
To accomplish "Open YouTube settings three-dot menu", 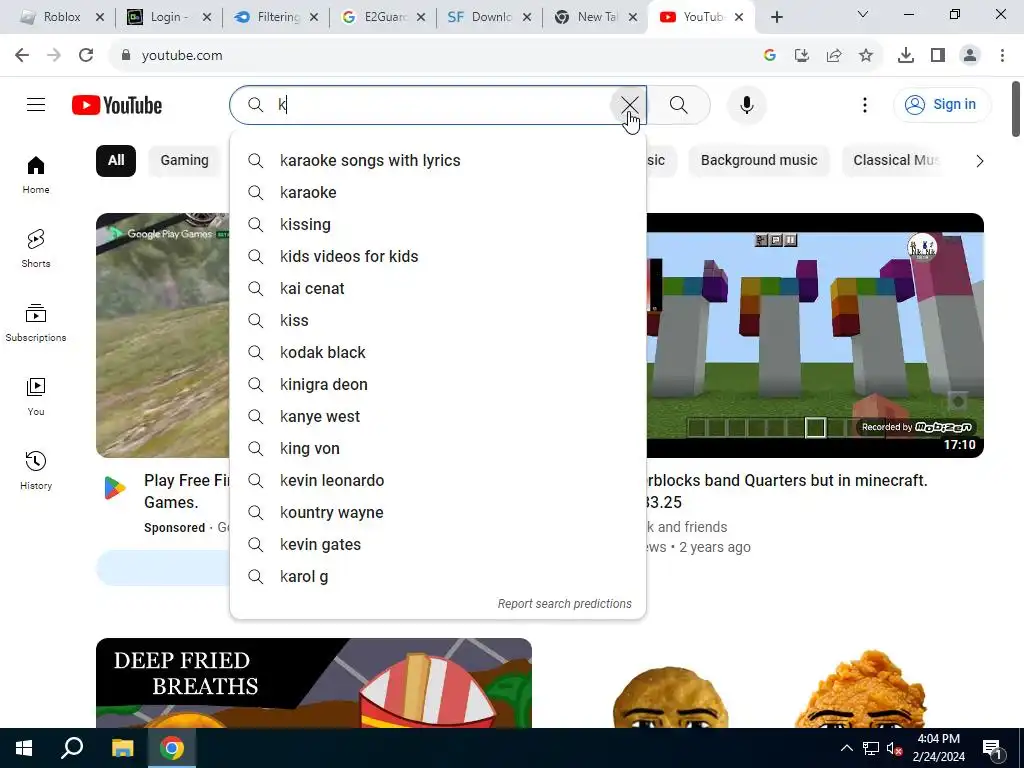I will click(x=865, y=104).
